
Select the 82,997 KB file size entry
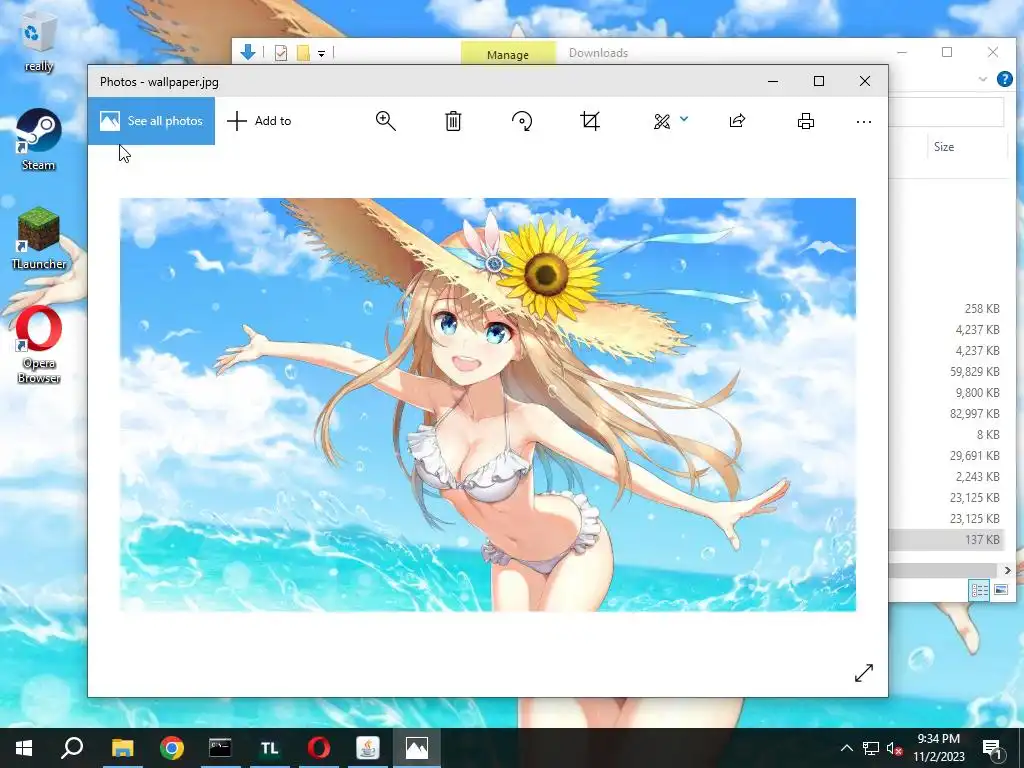(974, 413)
